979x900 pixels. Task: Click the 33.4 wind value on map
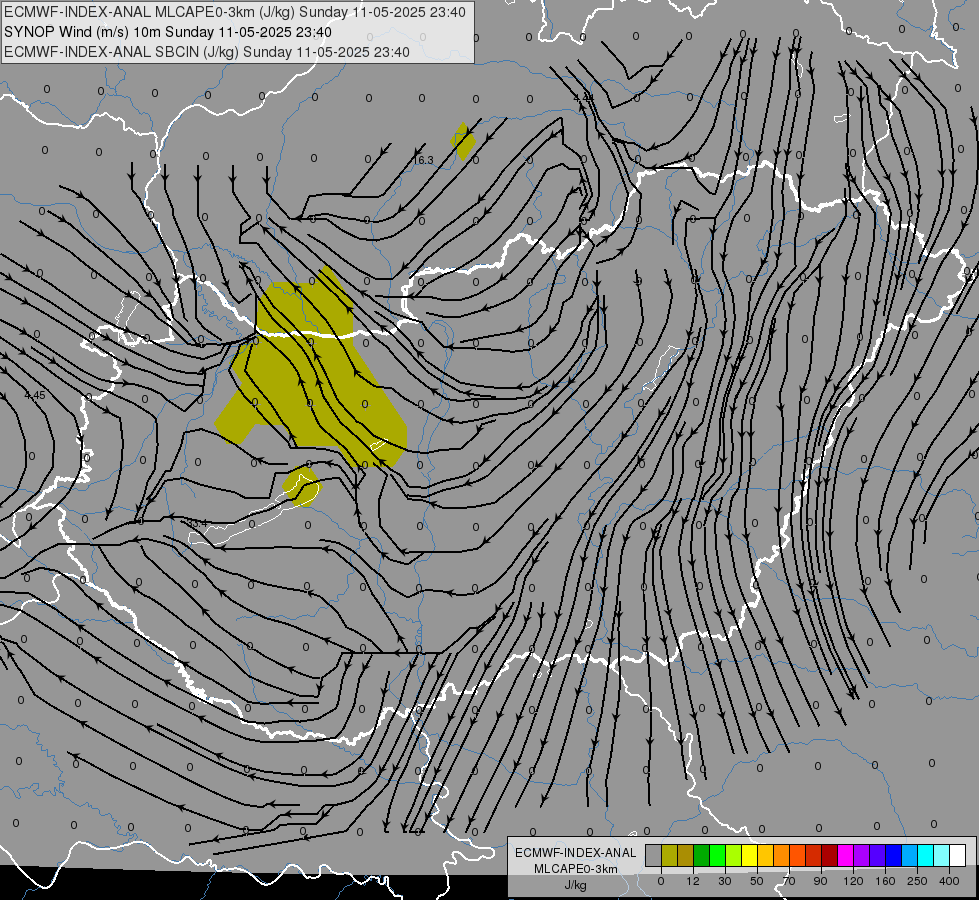197,523
